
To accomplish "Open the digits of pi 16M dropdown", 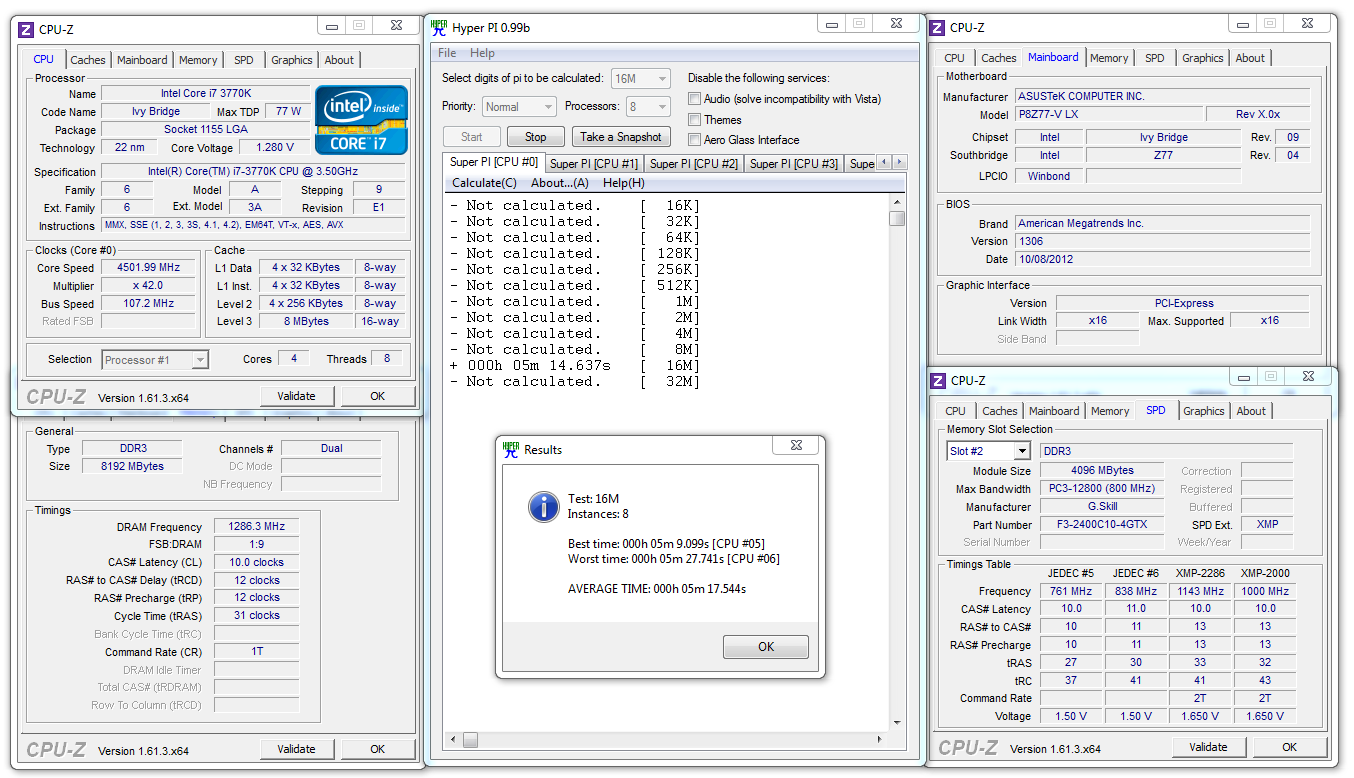I will coord(640,78).
